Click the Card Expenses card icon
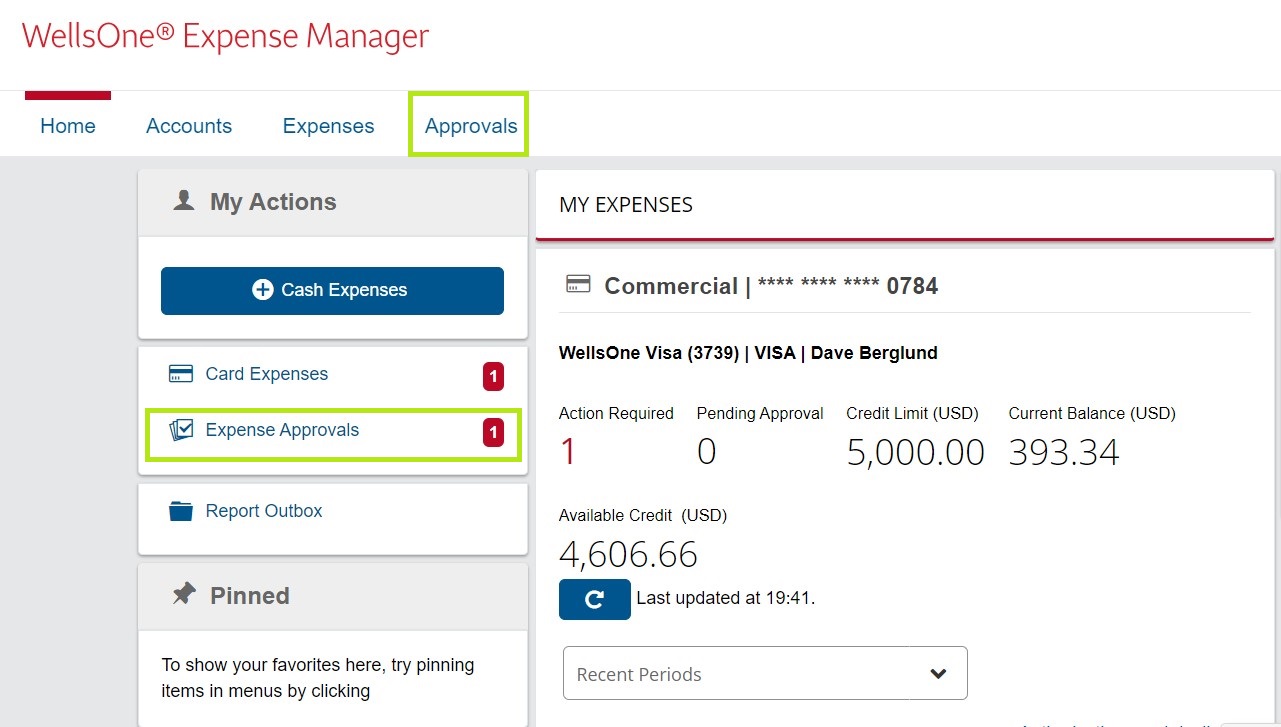This screenshot has width=1281, height=727. [x=181, y=374]
